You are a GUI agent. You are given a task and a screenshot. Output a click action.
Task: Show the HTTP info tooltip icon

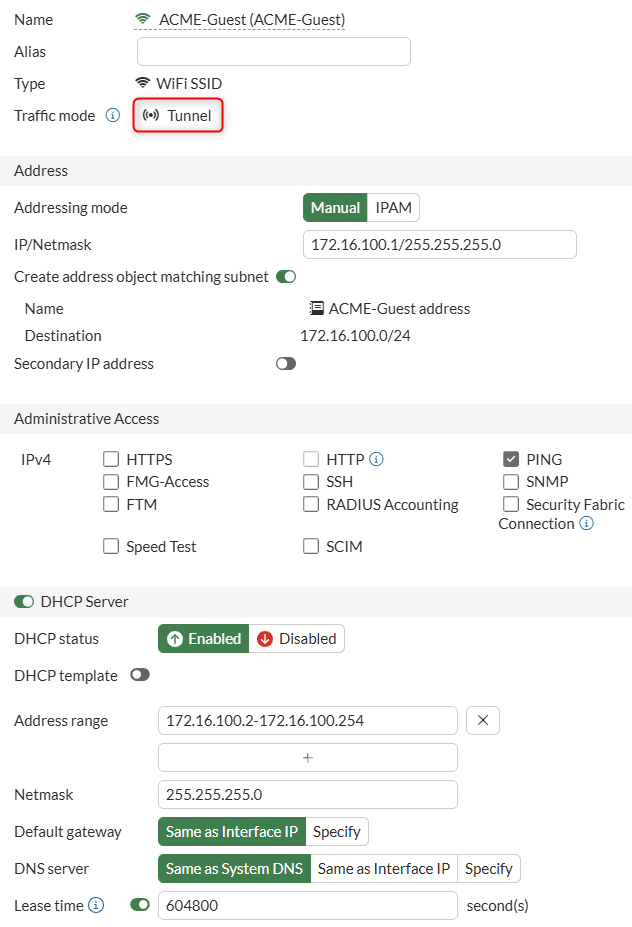click(376, 459)
